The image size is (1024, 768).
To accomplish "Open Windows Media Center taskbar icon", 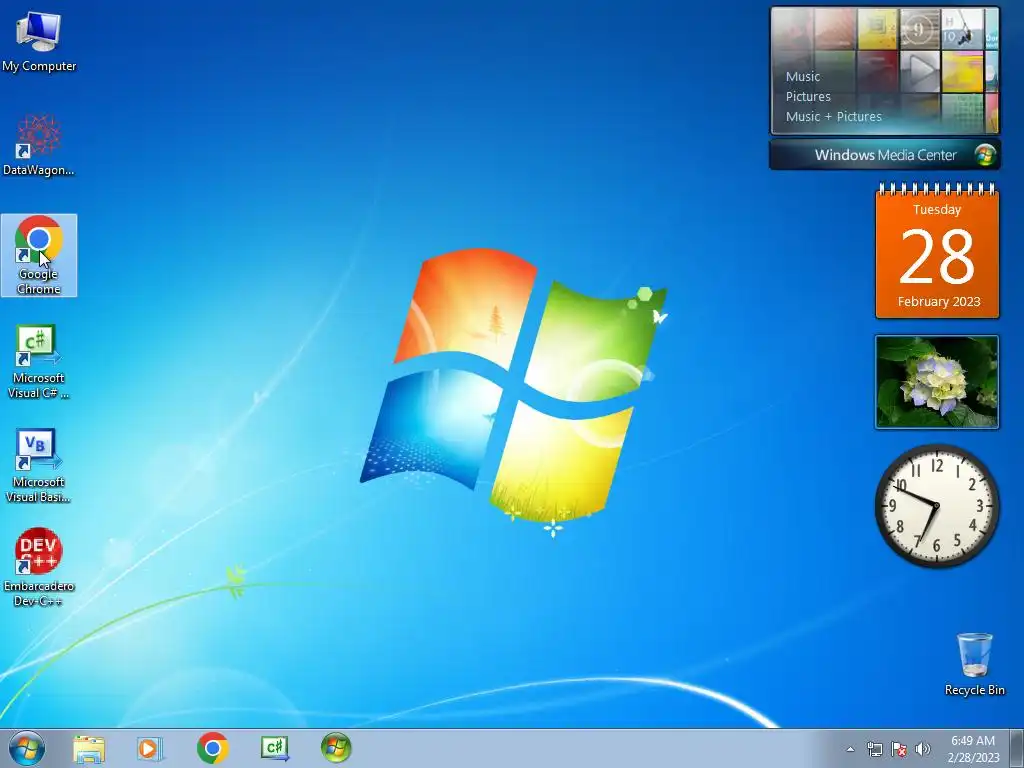I will click(336, 748).
